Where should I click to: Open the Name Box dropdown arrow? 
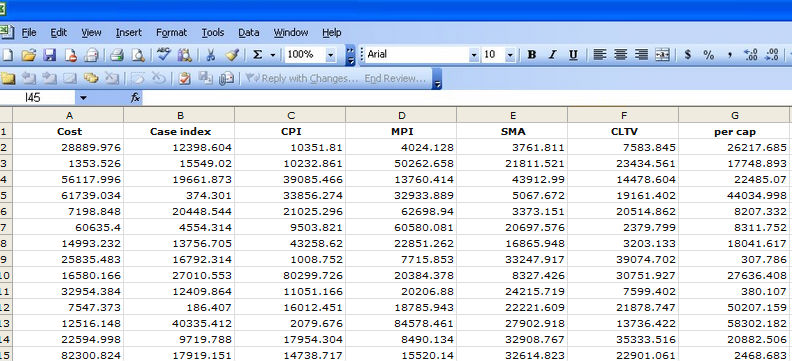point(83,97)
